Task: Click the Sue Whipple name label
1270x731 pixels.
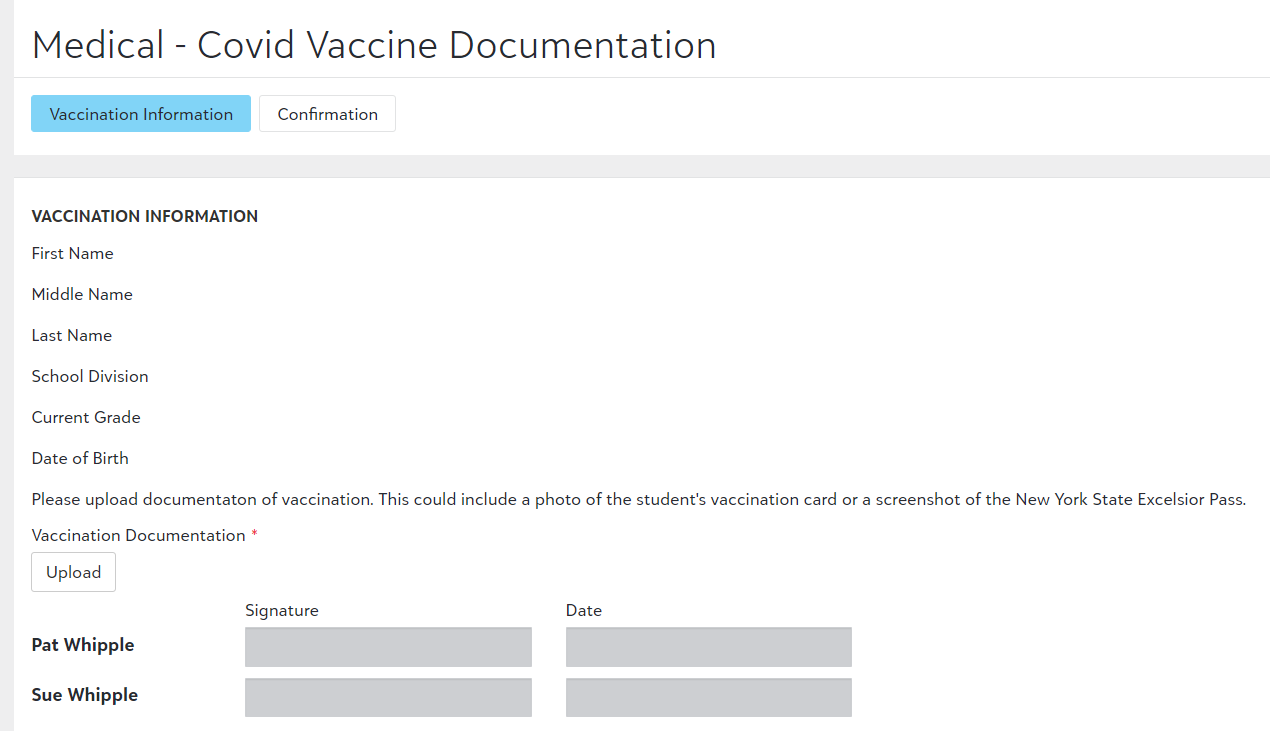Action: pos(85,695)
